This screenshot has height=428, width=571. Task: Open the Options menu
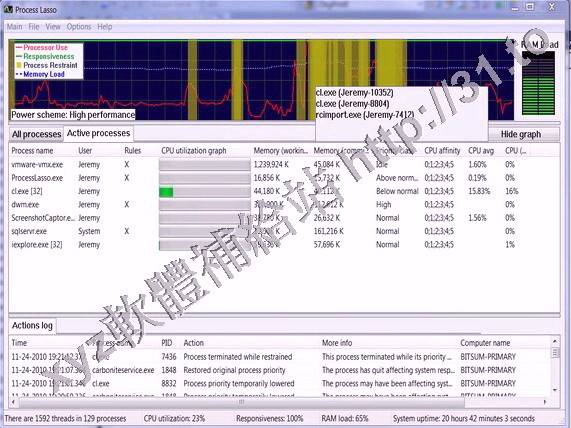point(79,27)
